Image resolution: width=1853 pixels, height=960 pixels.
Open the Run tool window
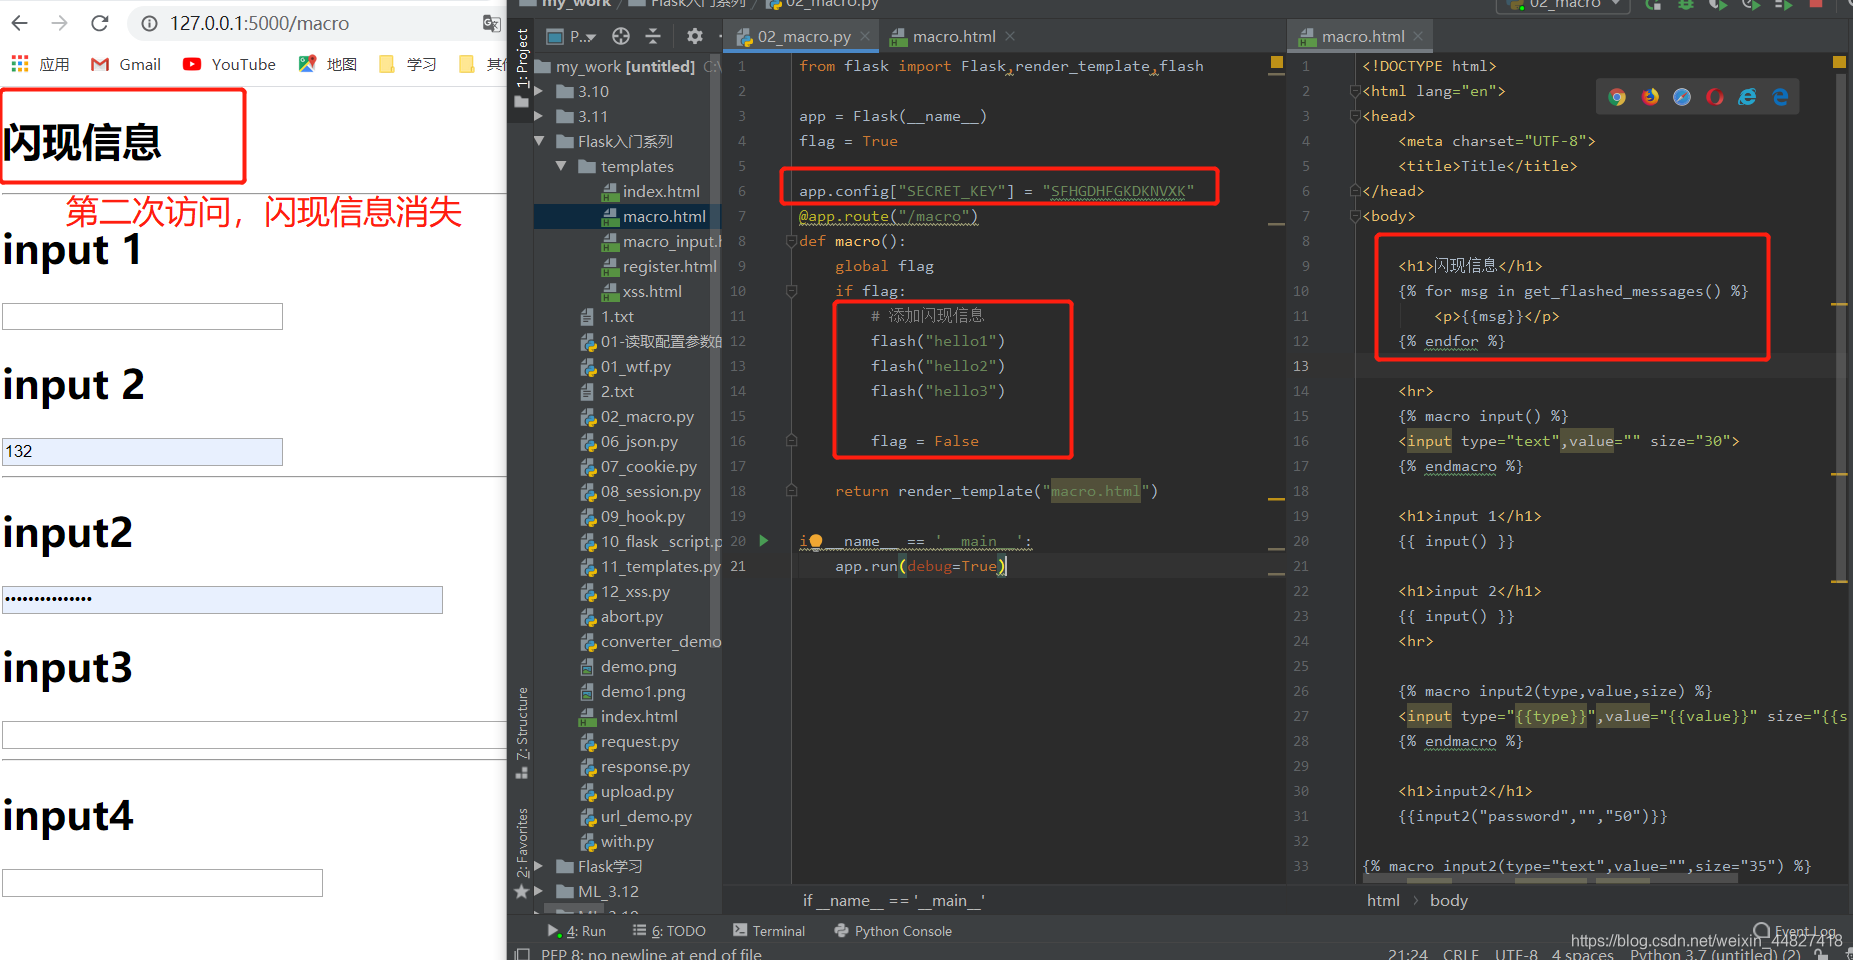pos(577,931)
